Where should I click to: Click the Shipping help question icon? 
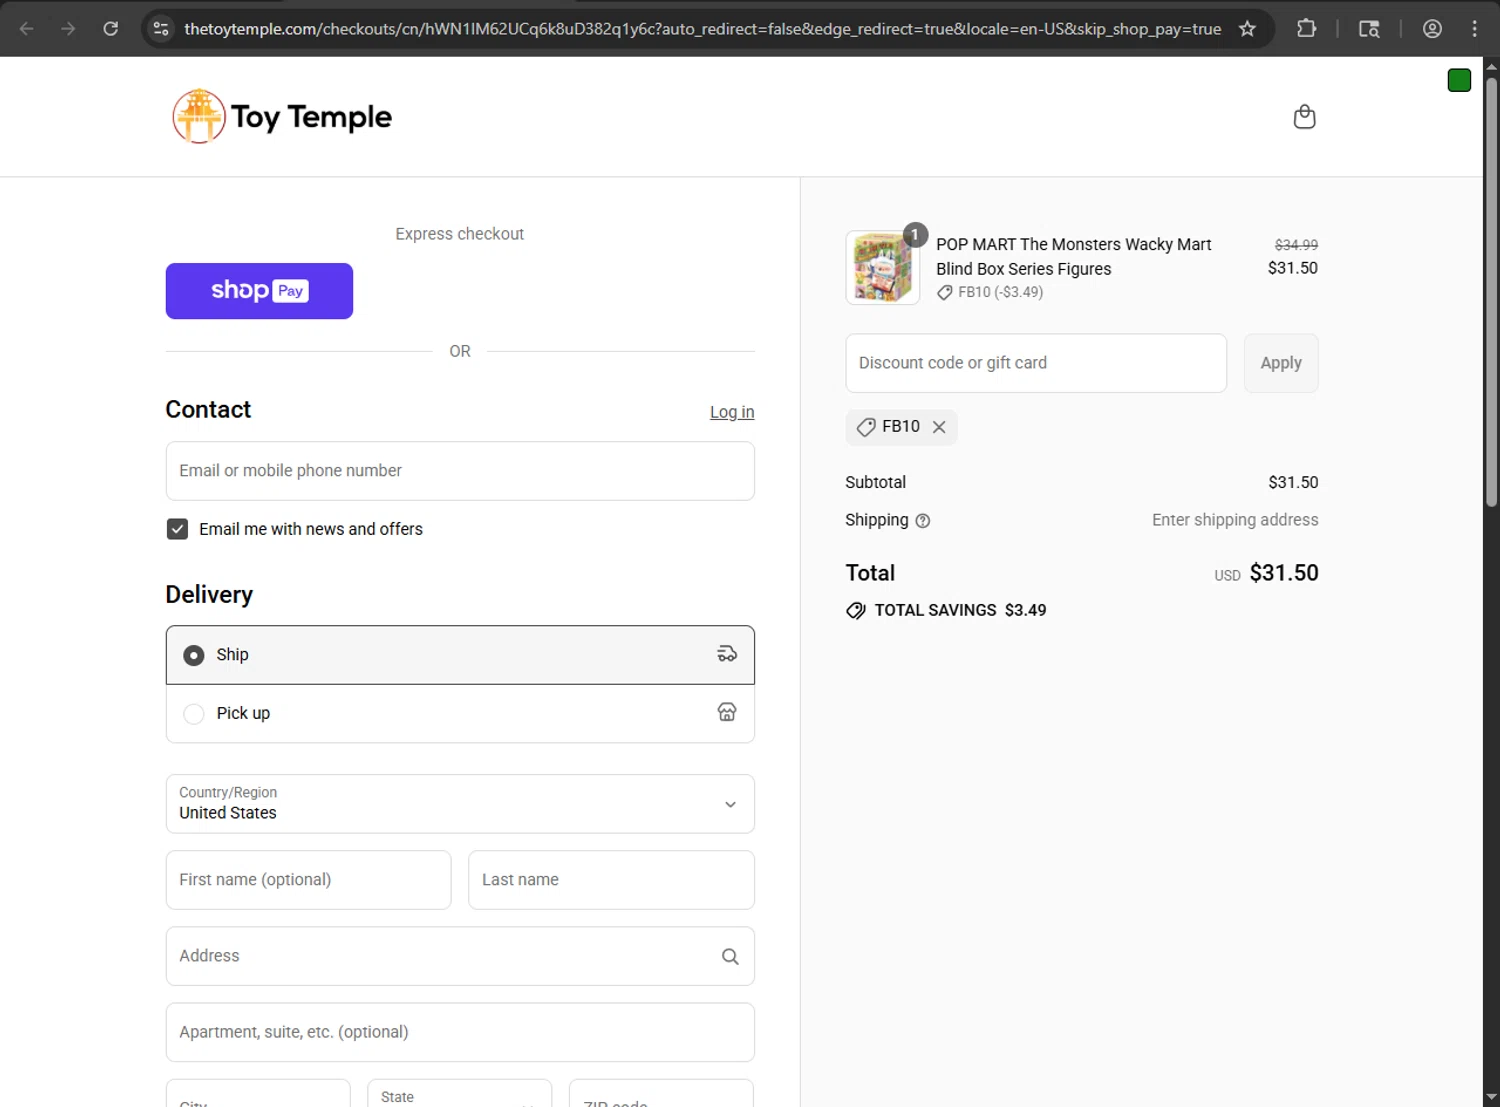[923, 520]
